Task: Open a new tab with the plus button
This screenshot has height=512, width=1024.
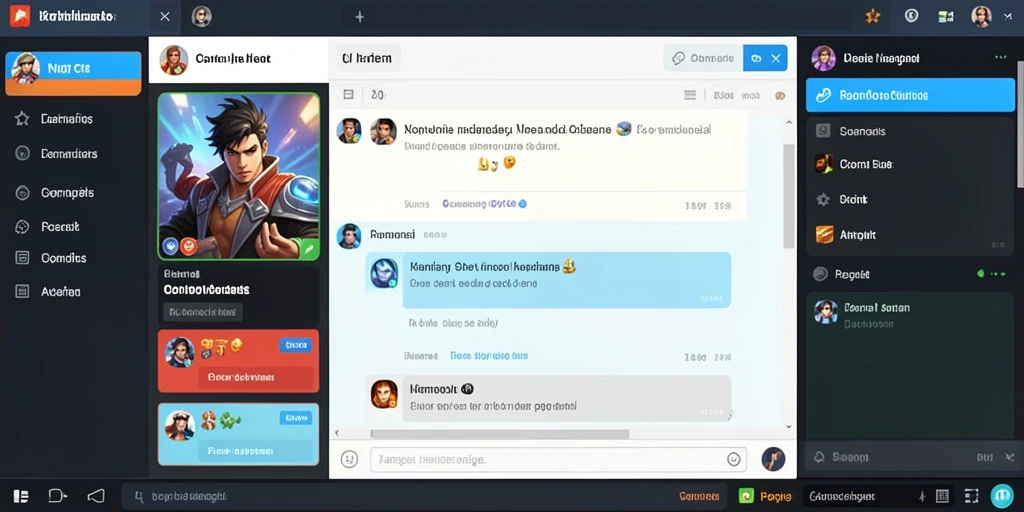Action: (x=359, y=17)
